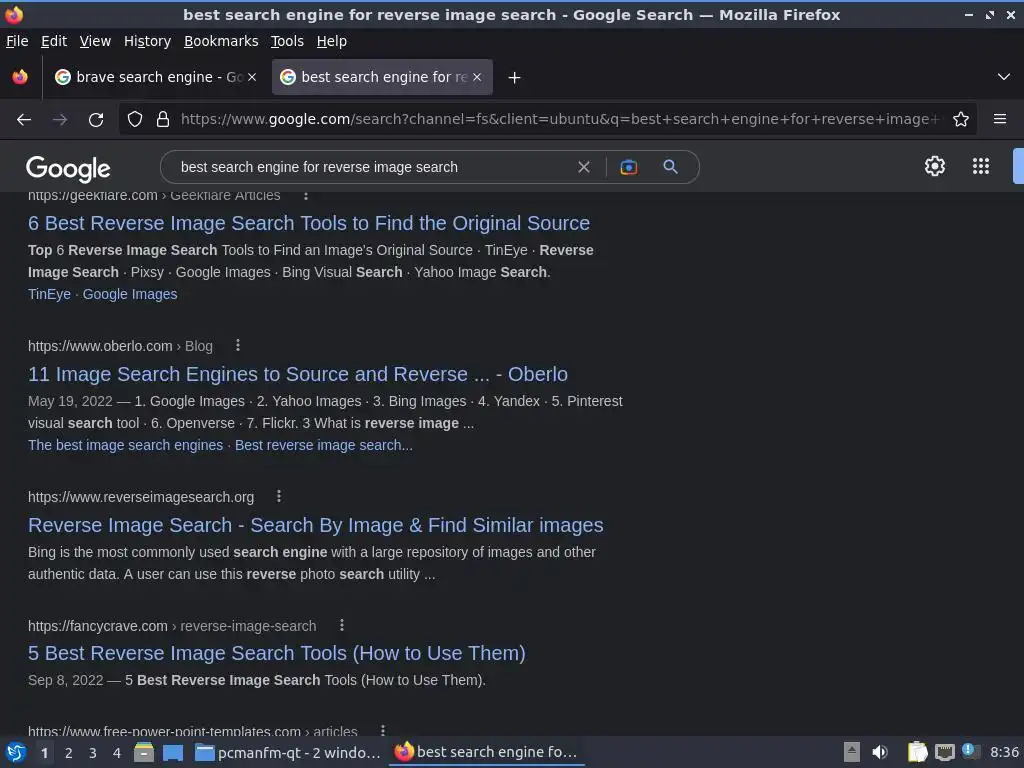
Task: Open the History menu
Action: [x=148, y=41]
